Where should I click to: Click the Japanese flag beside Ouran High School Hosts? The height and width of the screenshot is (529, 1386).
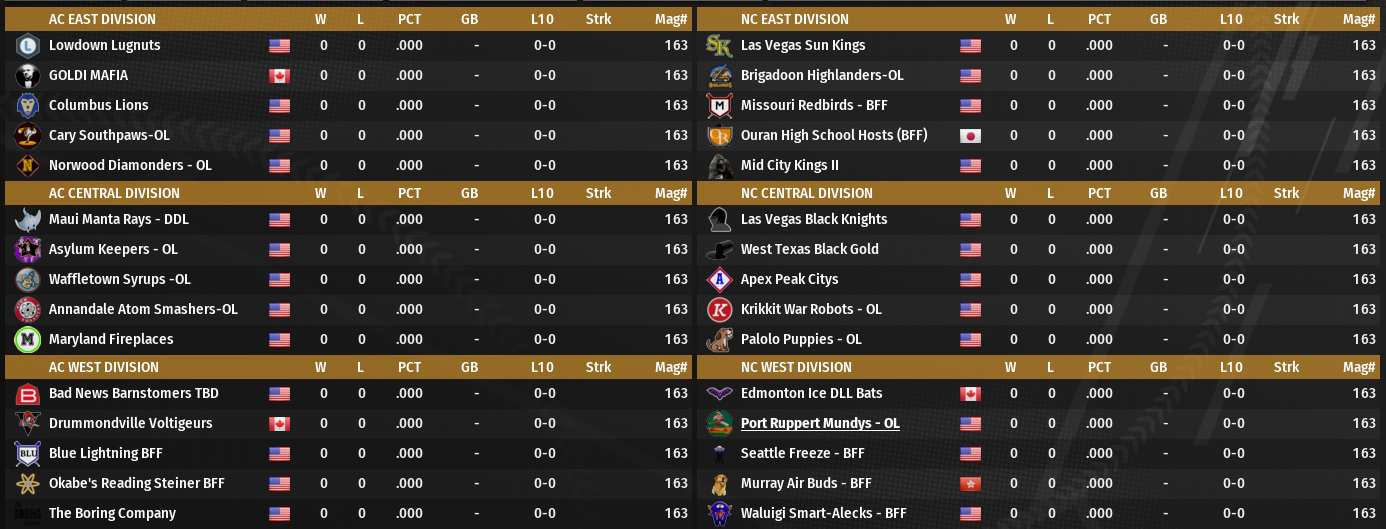click(x=970, y=136)
